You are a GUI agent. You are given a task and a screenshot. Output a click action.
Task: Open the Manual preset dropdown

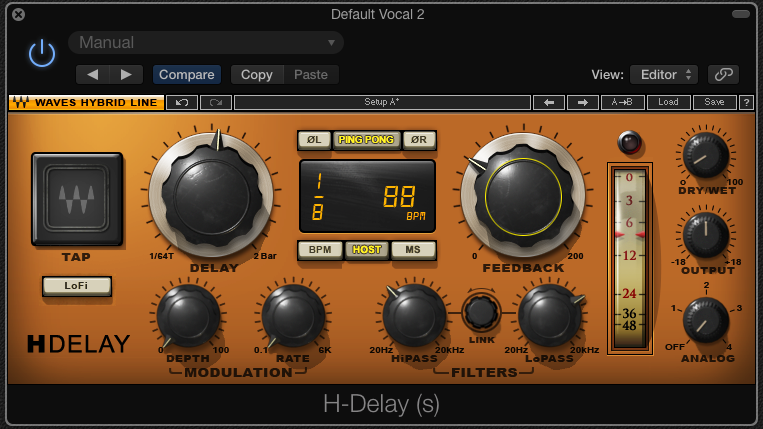[x=206, y=43]
